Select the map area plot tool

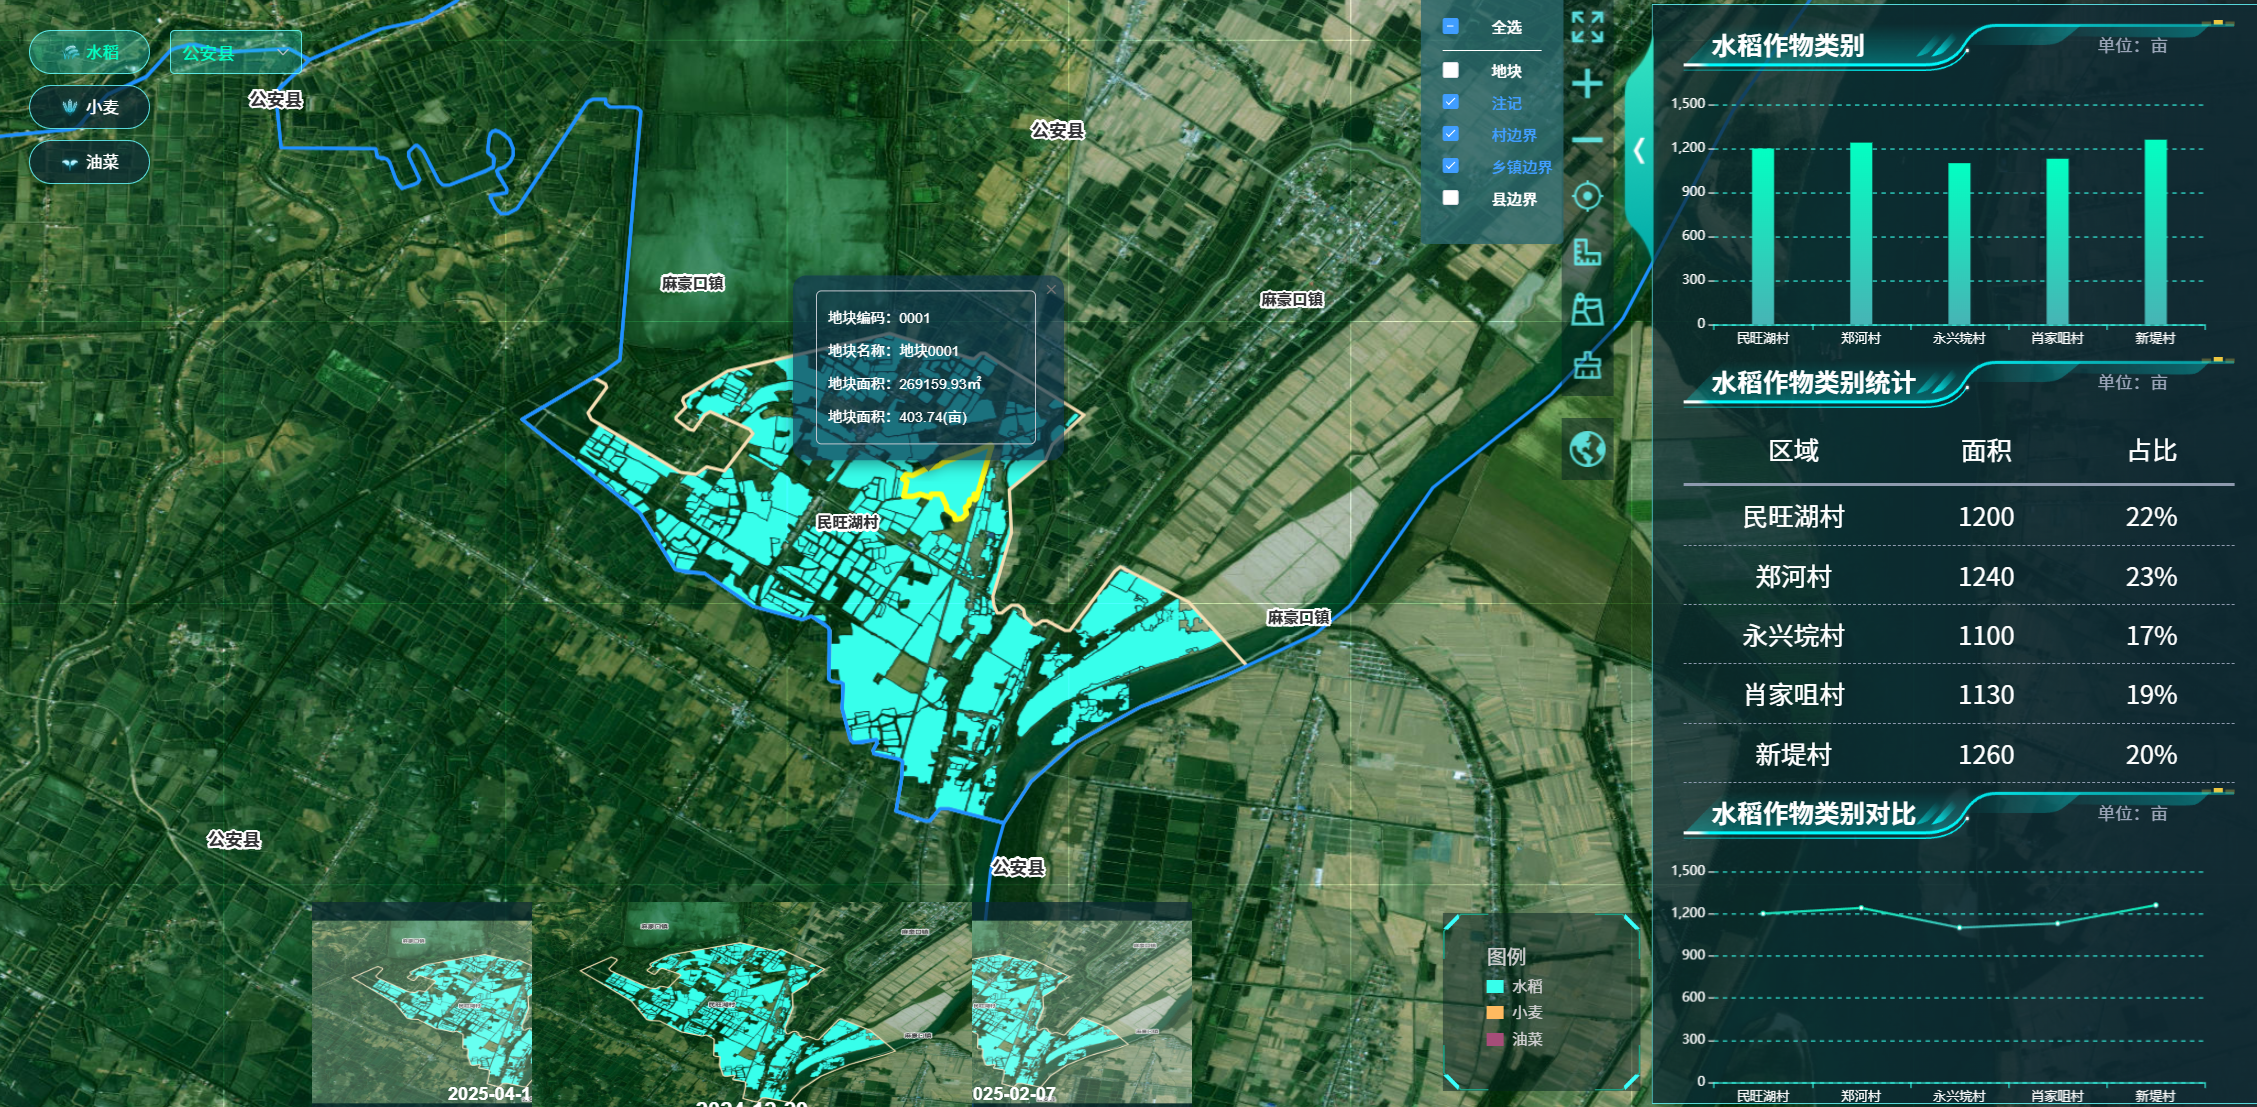pyautogui.click(x=1587, y=309)
